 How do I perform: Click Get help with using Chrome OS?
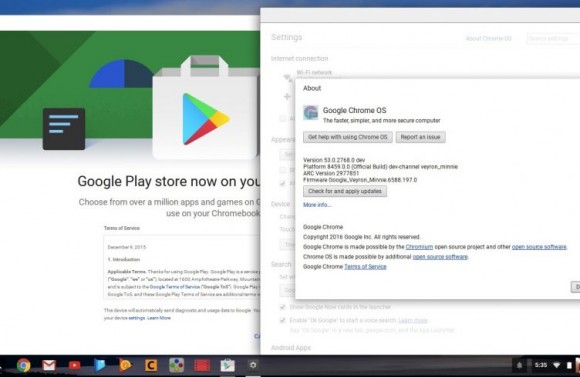click(348, 137)
